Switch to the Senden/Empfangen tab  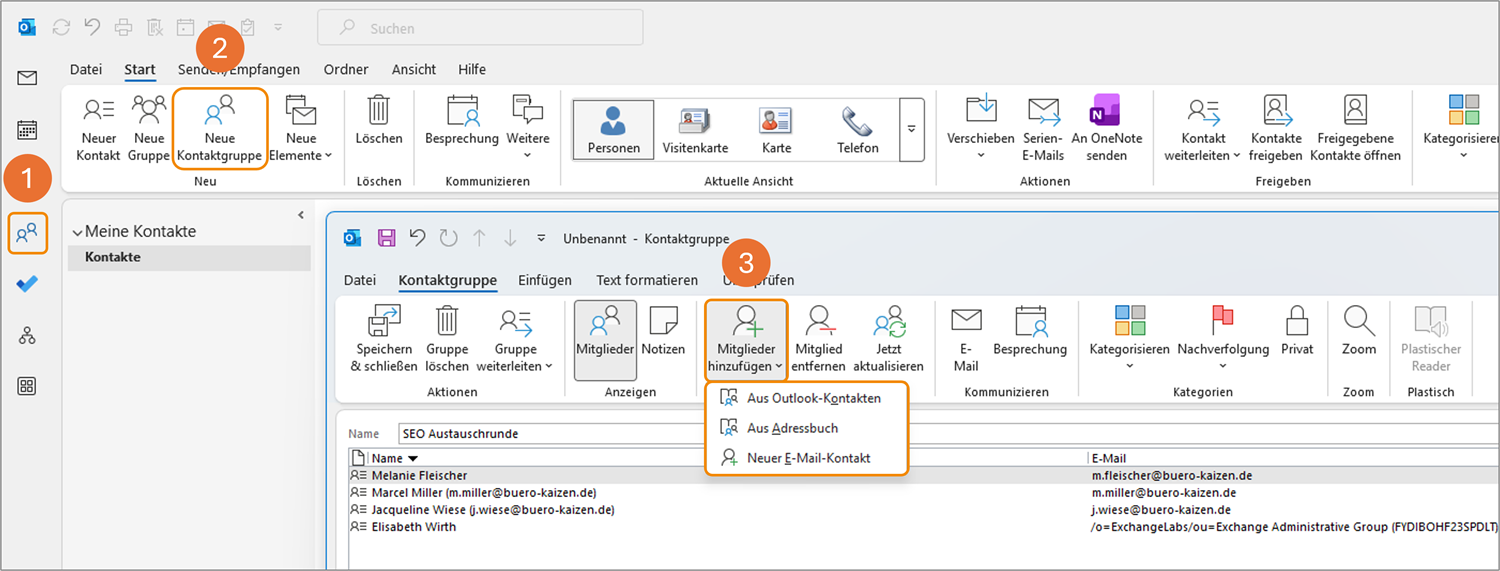click(x=239, y=69)
